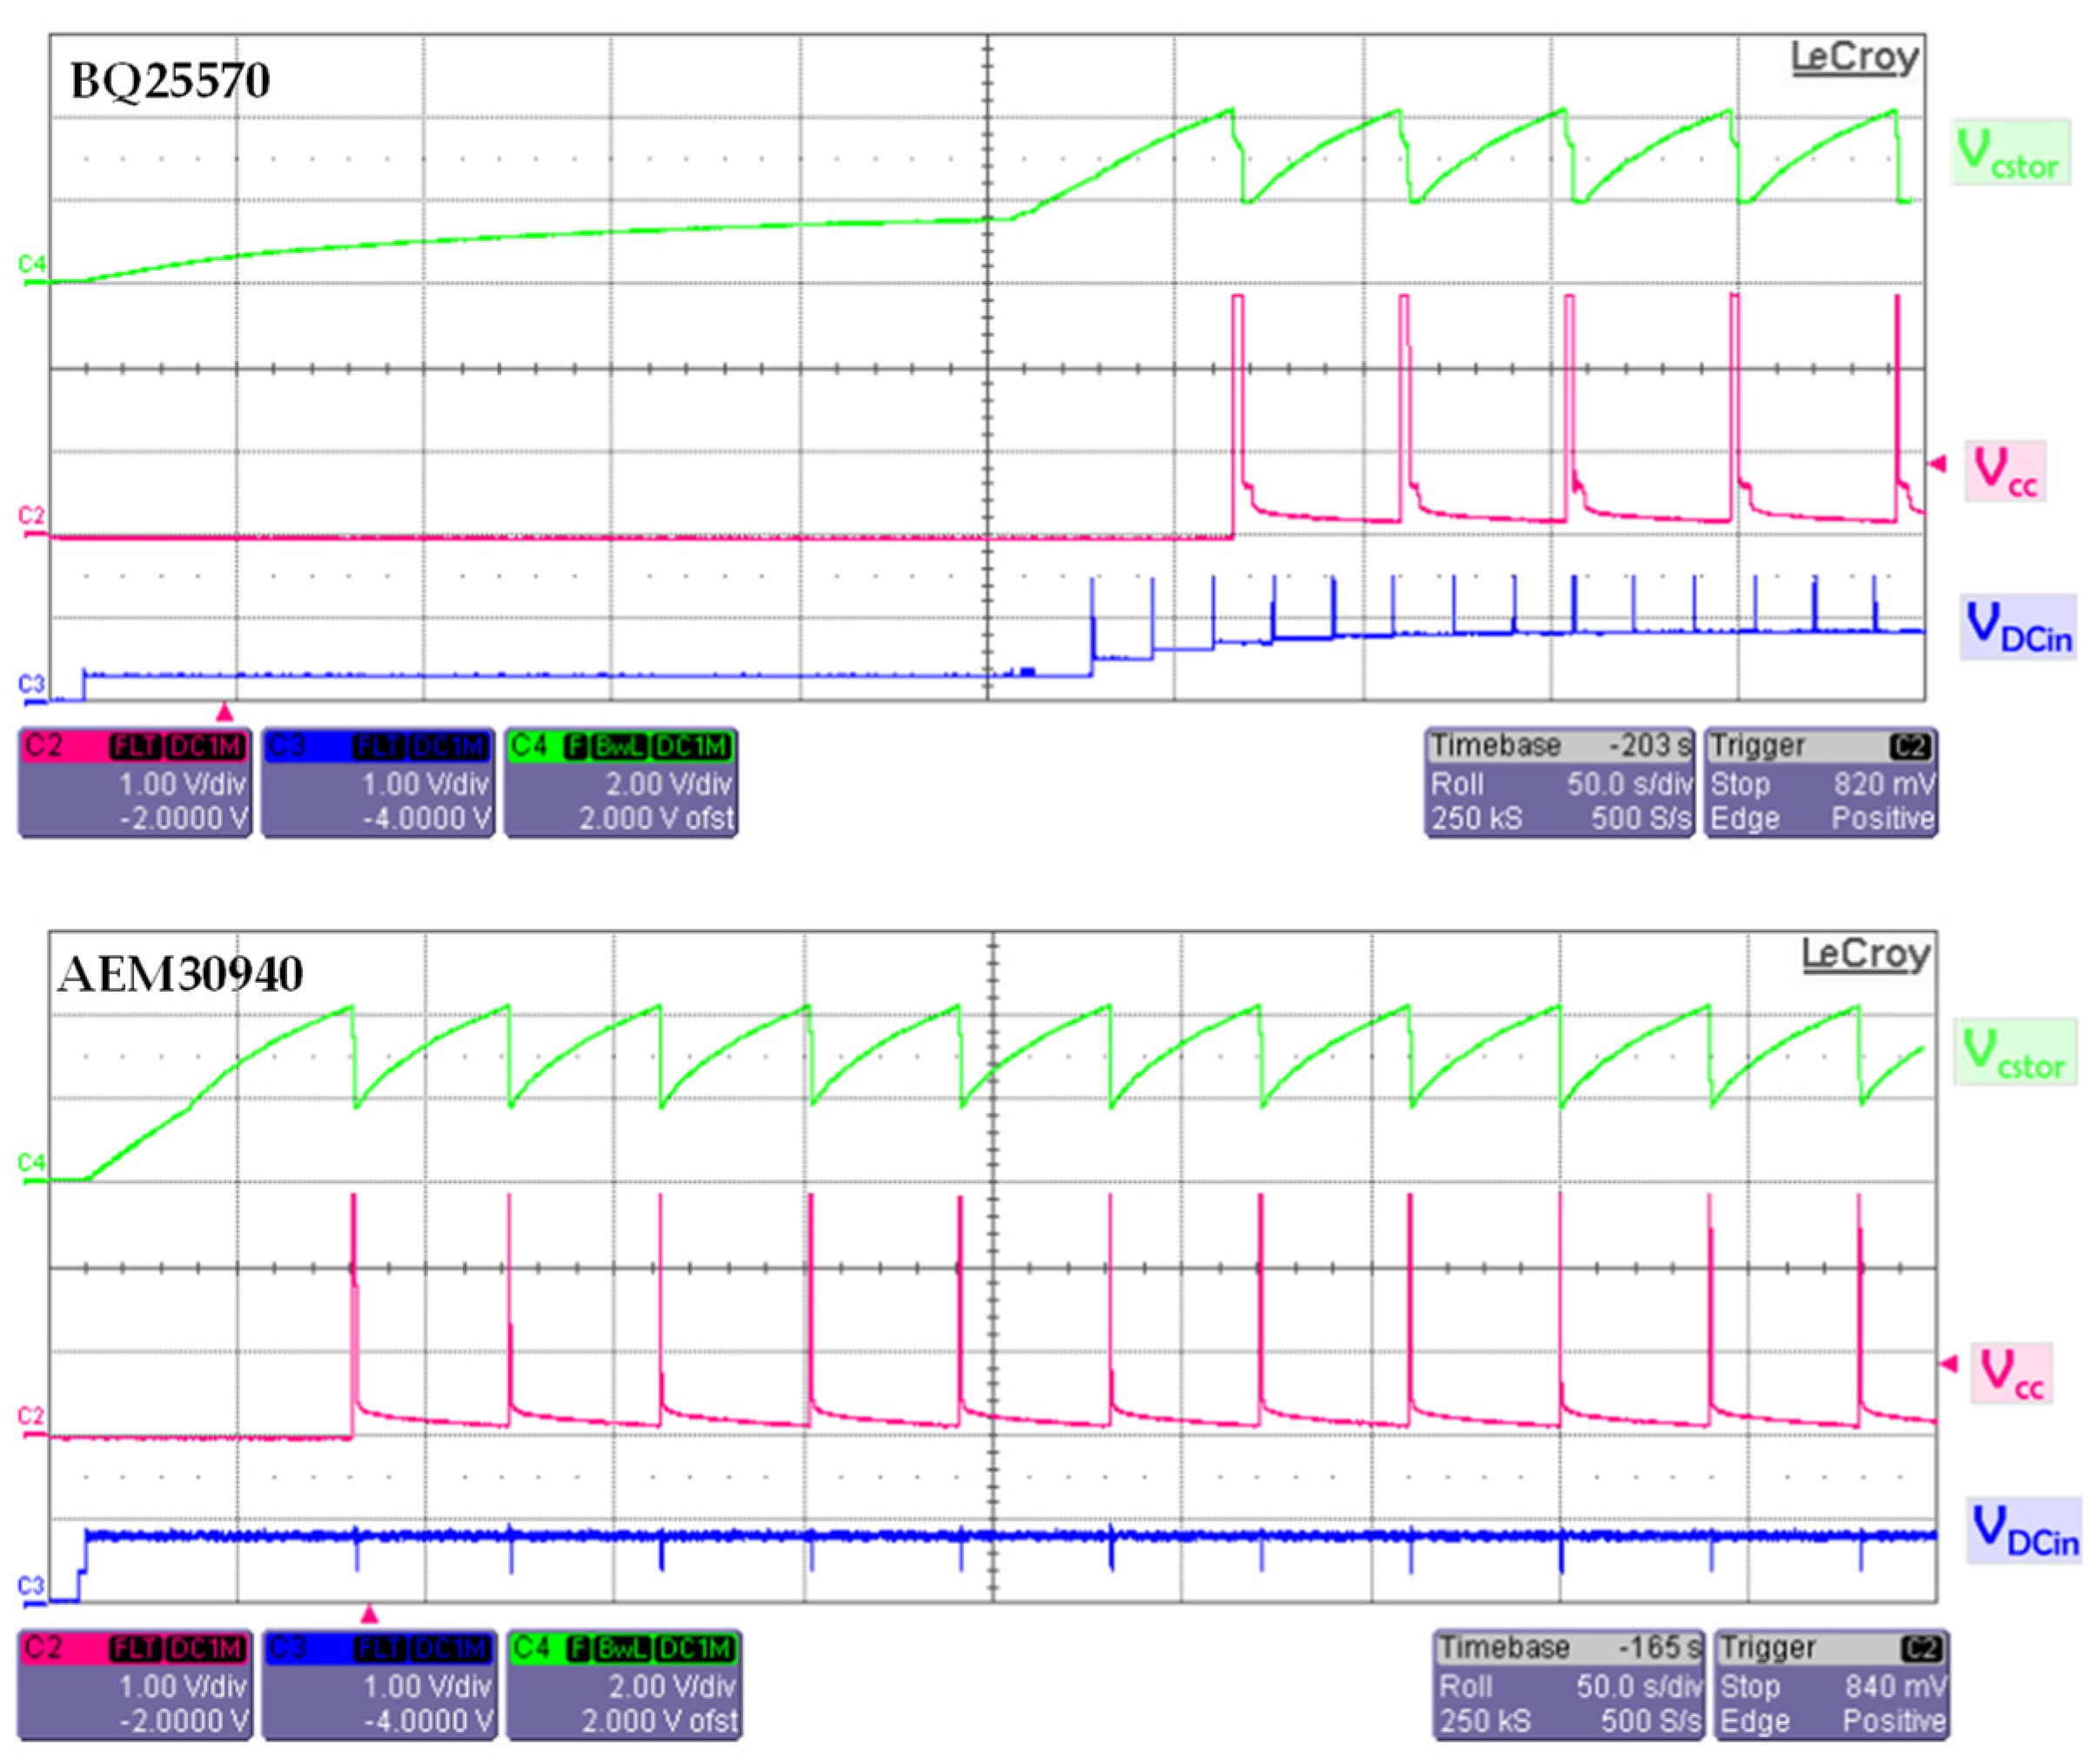Click the C2 channel box in the BQ25570 capture
This screenshot has height=1764, width=2099.
pos(134,782)
